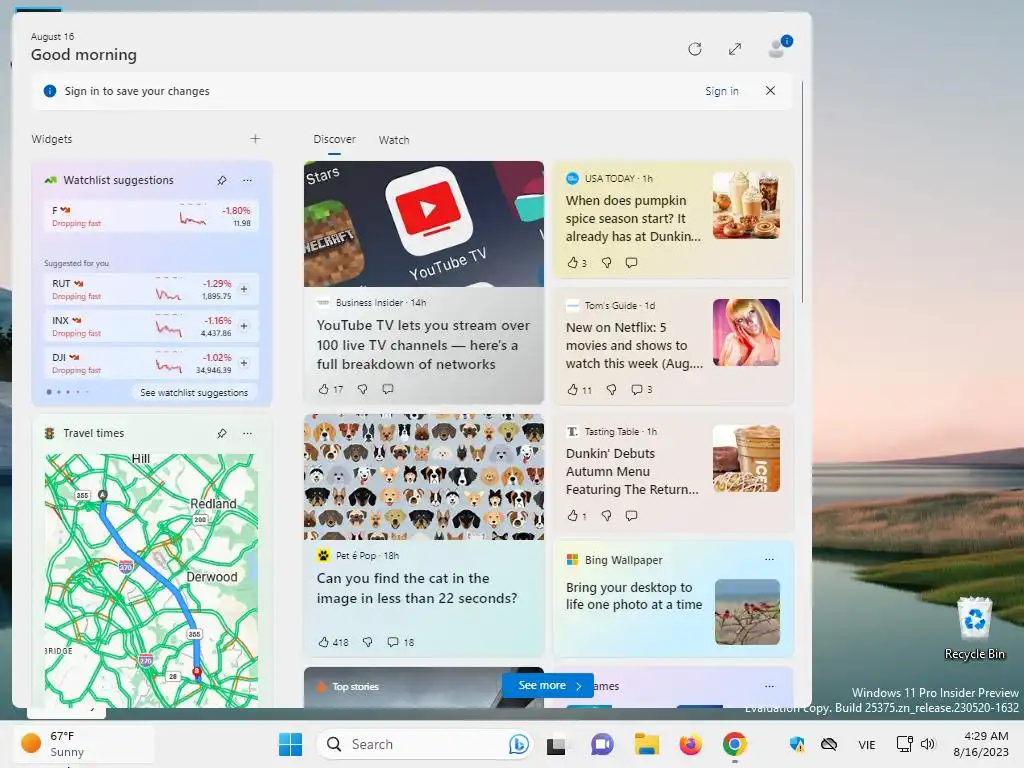Open Travel times more options
Viewport: 1024px width, 768px height.
[248, 434]
